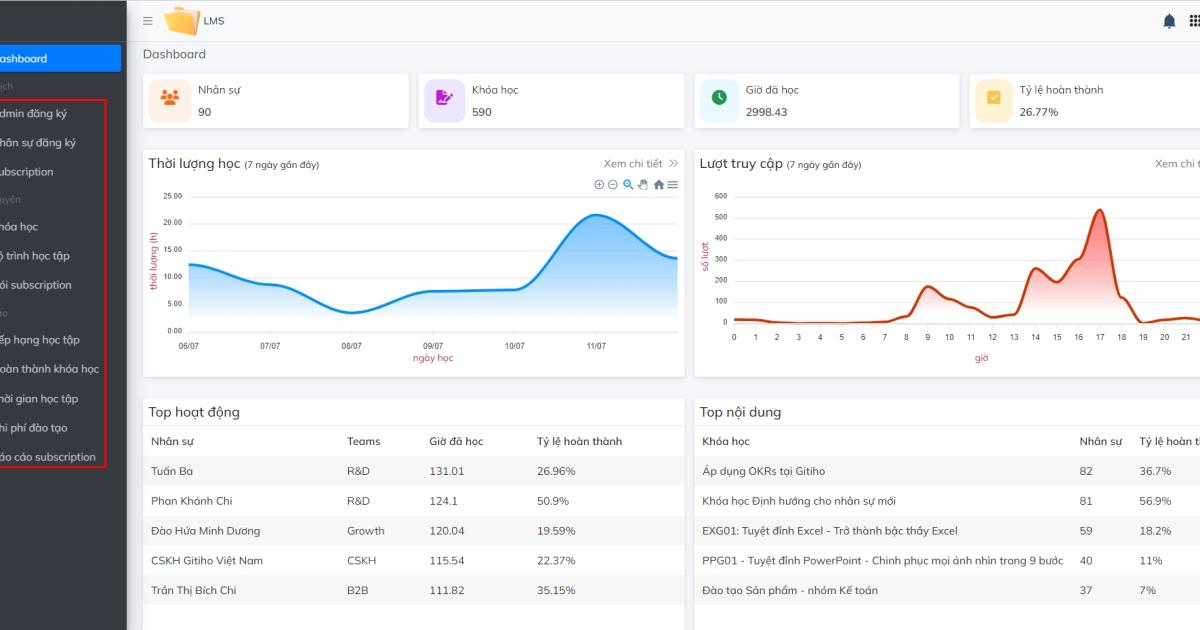This screenshot has height=630, width=1200.
Task: Select the selection zoom magnifier tool
Action: click(x=628, y=185)
